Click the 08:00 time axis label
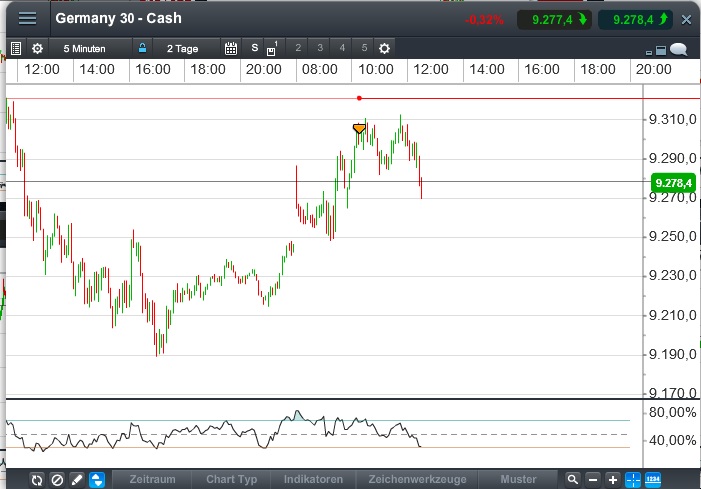The image size is (701, 489). click(320, 69)
